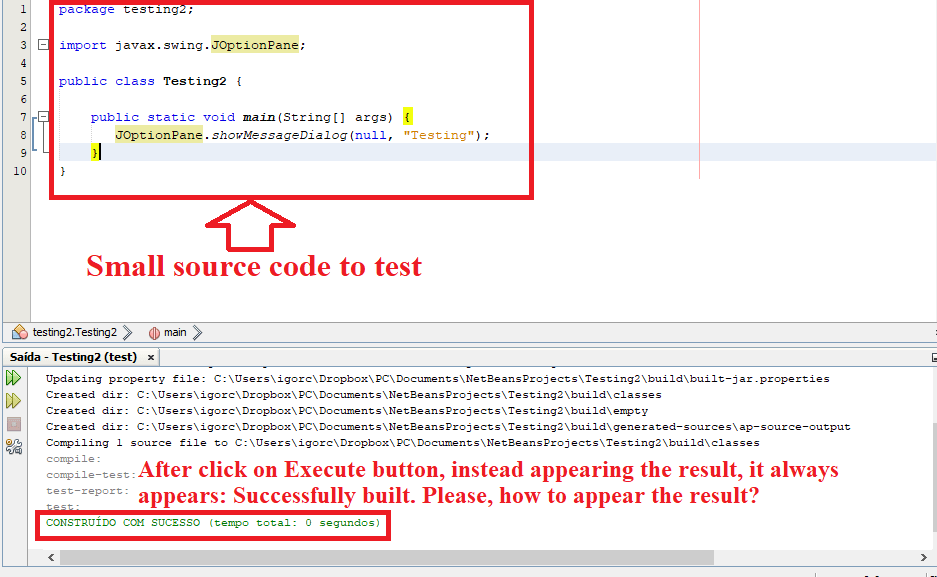The image size is (937, 577).
Task: Click the compile: output line
Action: coord(74,459)
